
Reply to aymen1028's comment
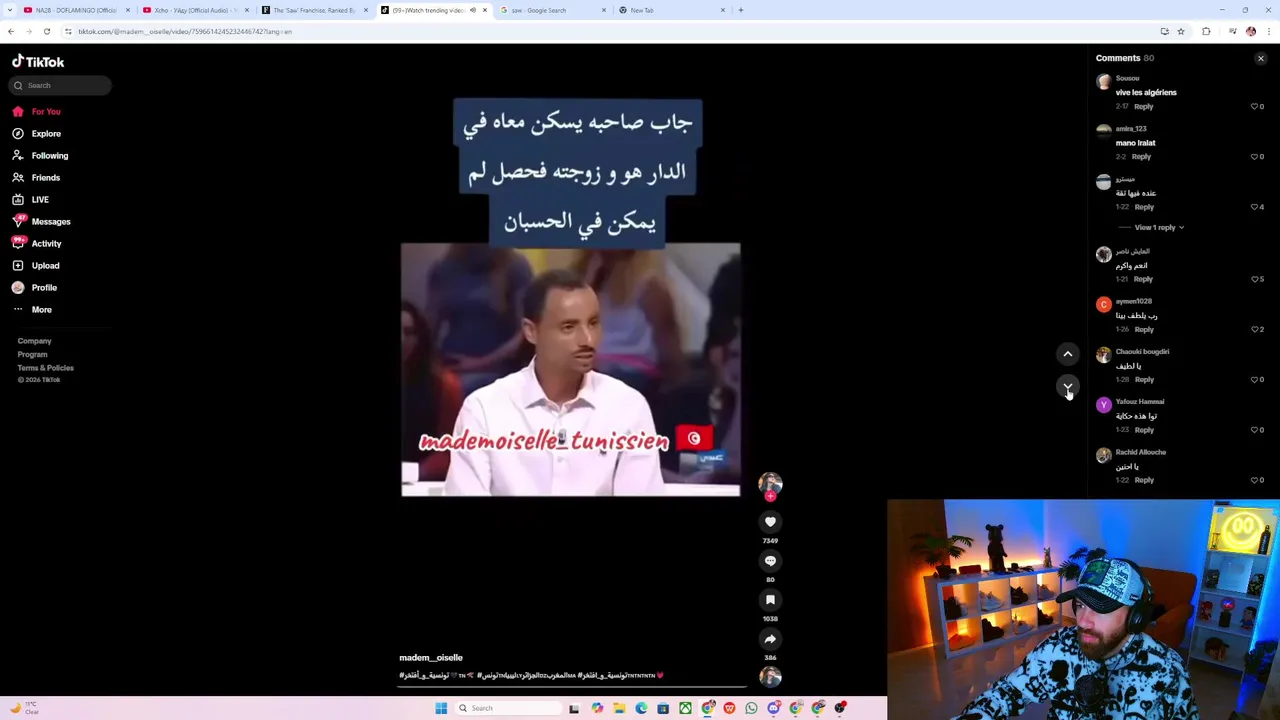[1143, 329]
